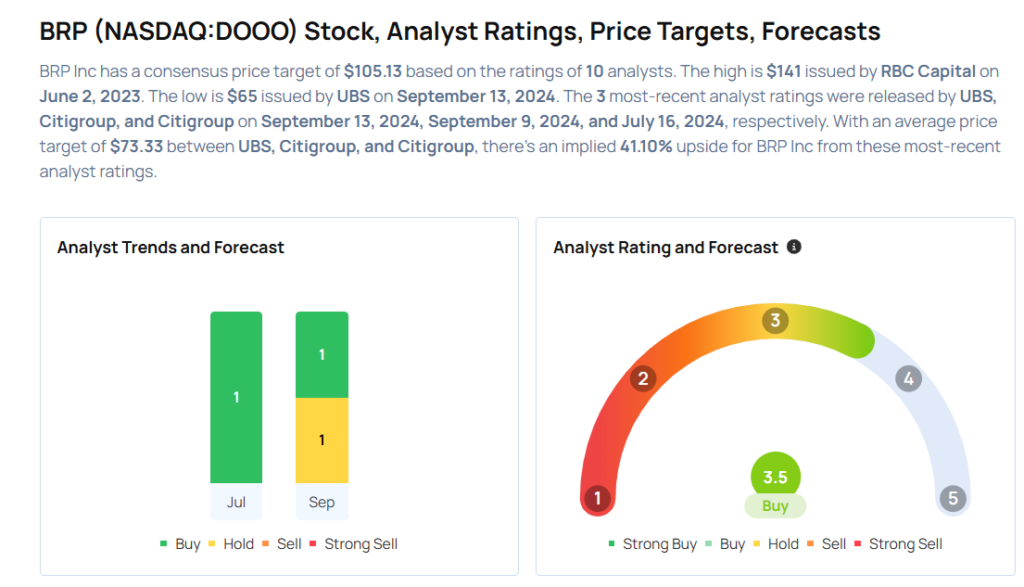Viewport: 1024px width, 587px height.
Task: Select the Sep month label
Action: (322, 502)
